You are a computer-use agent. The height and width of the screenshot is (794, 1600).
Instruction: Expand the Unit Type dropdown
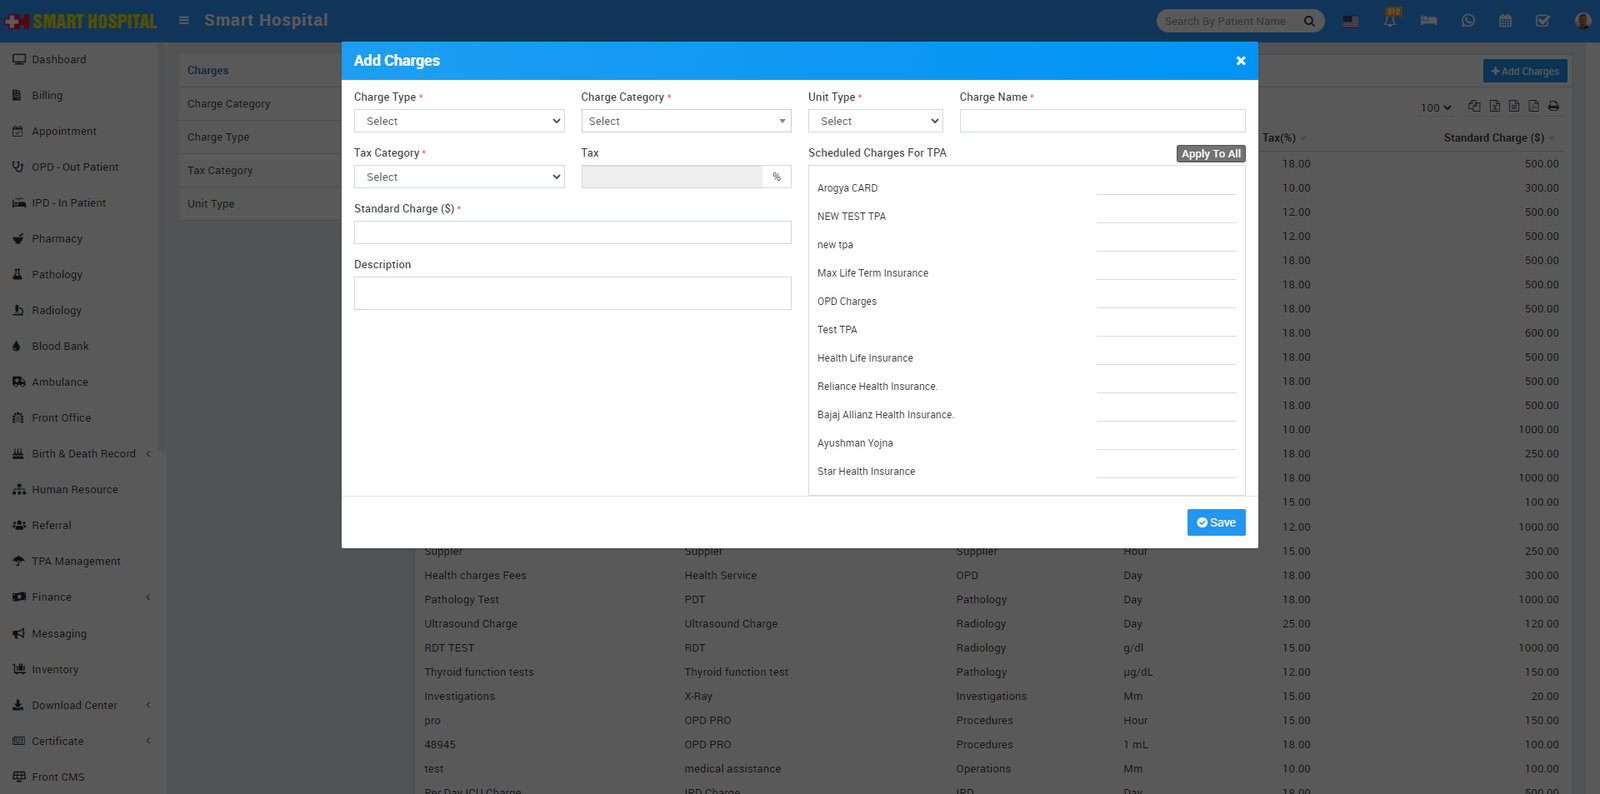[x=875, y=121]
